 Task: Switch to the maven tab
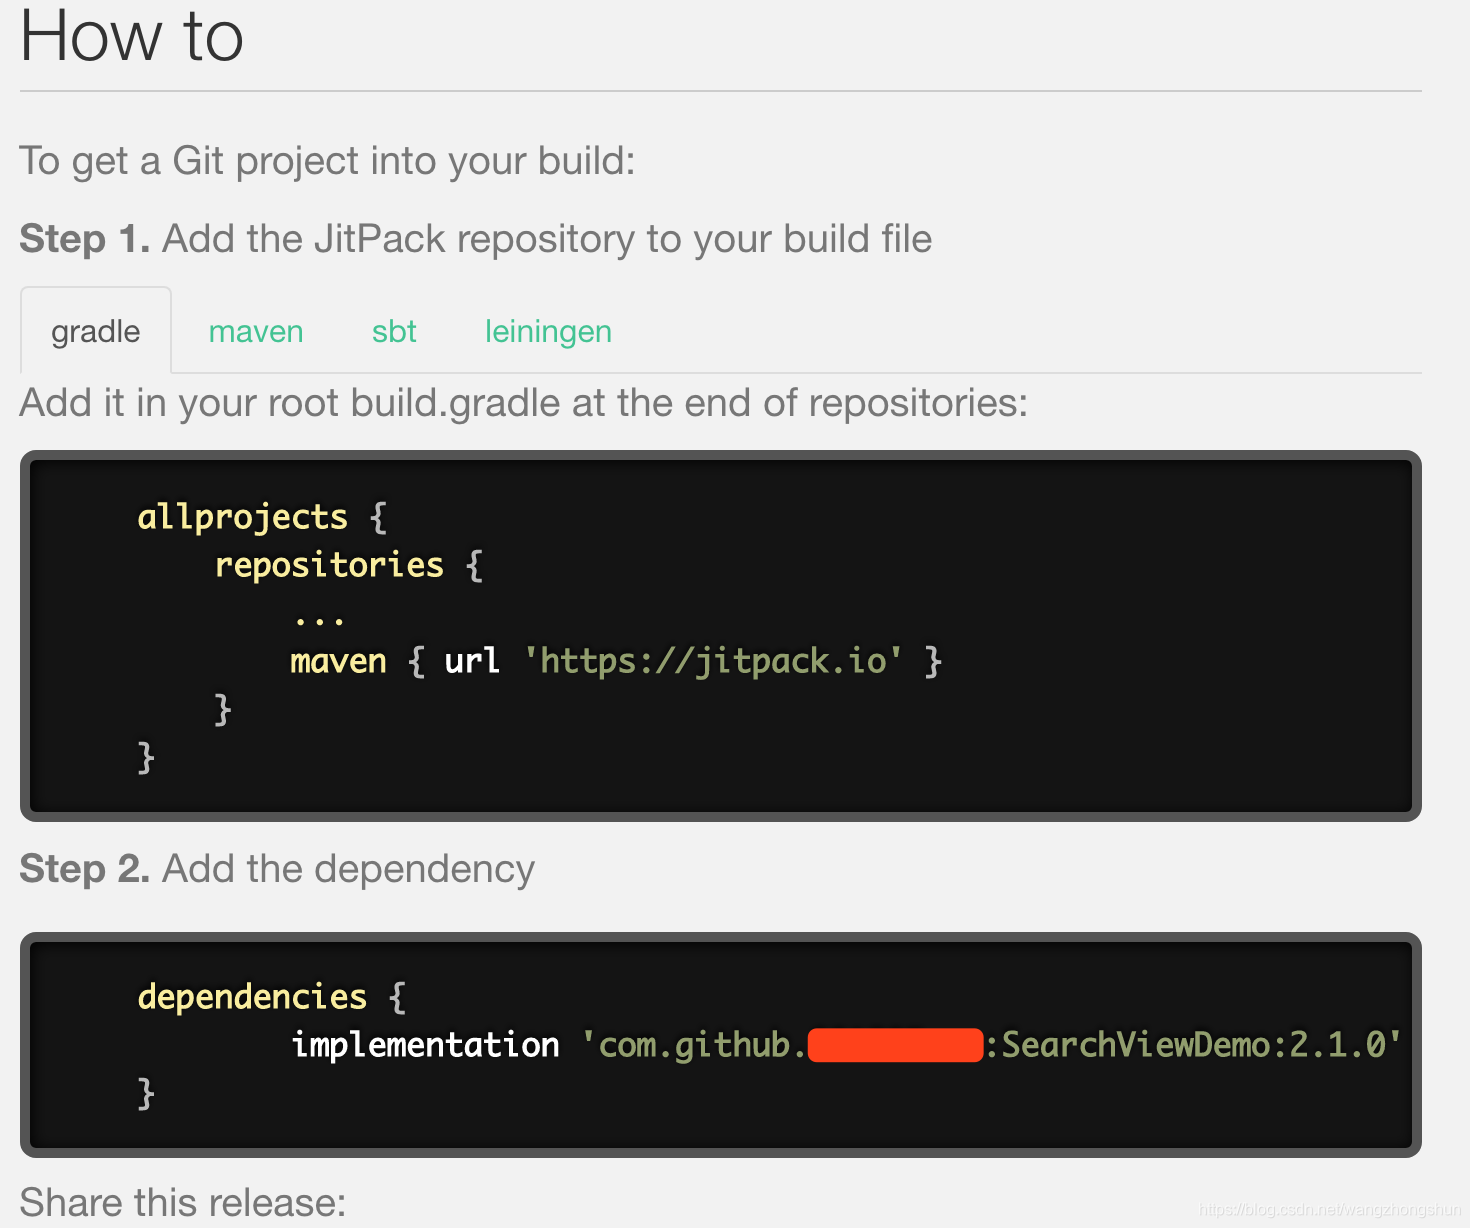coord(256,331)
